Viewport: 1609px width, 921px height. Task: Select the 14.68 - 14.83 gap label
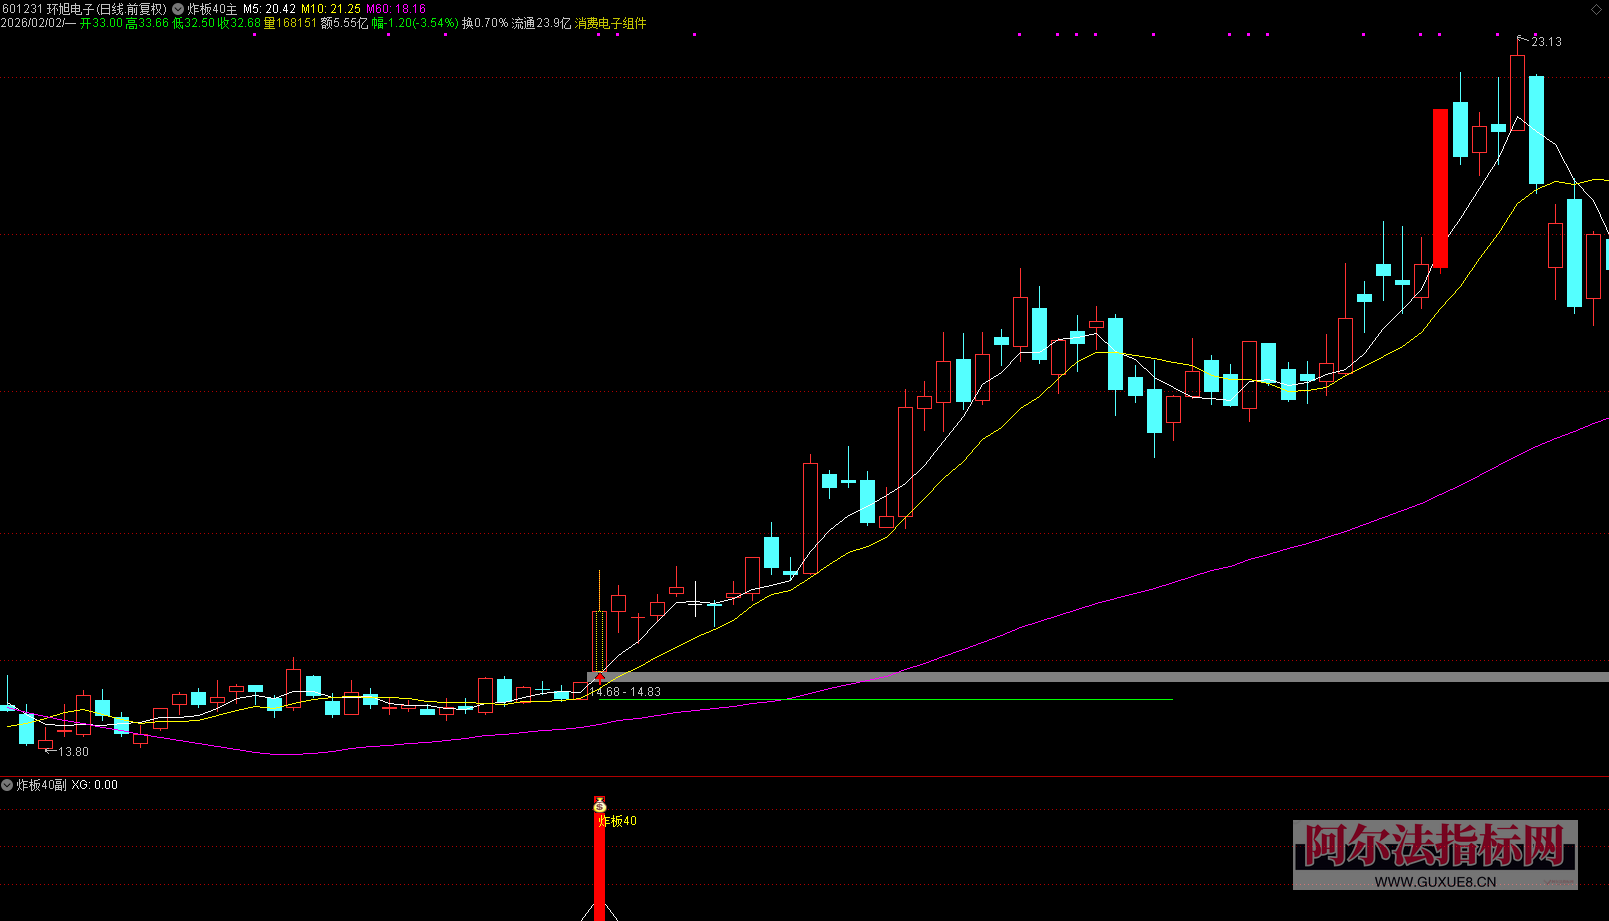click(626, 692)
